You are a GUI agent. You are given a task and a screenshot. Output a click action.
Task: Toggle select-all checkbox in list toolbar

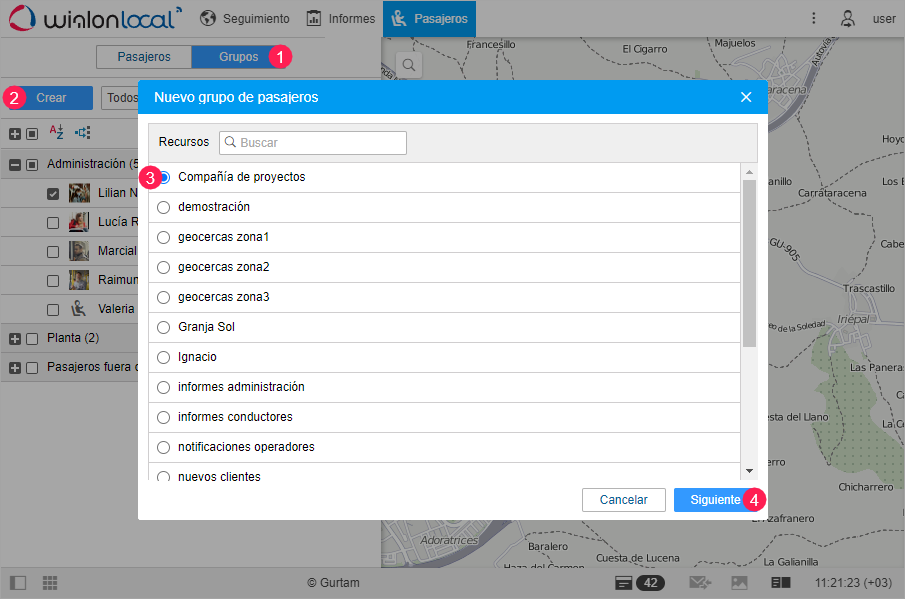coord(32,134)
